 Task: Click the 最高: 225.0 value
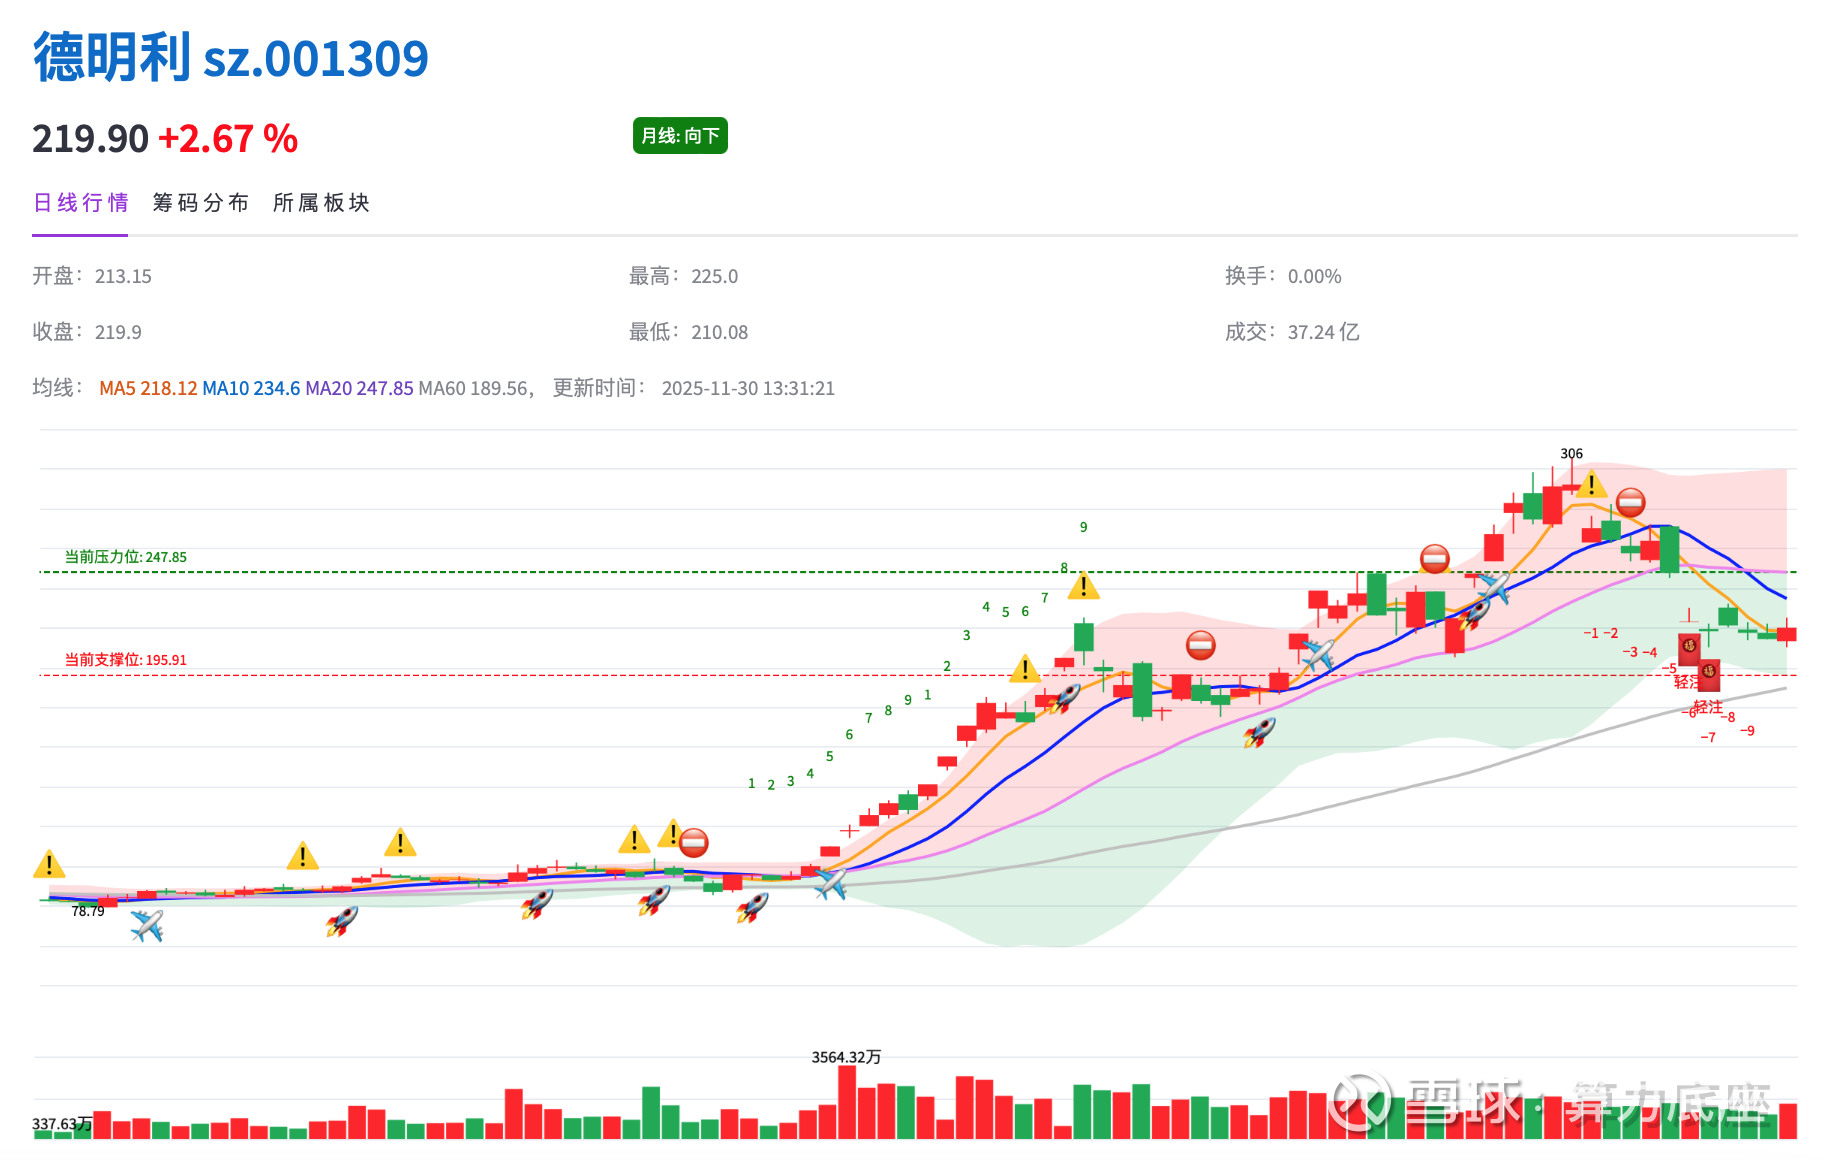click(x=683, y=276)
